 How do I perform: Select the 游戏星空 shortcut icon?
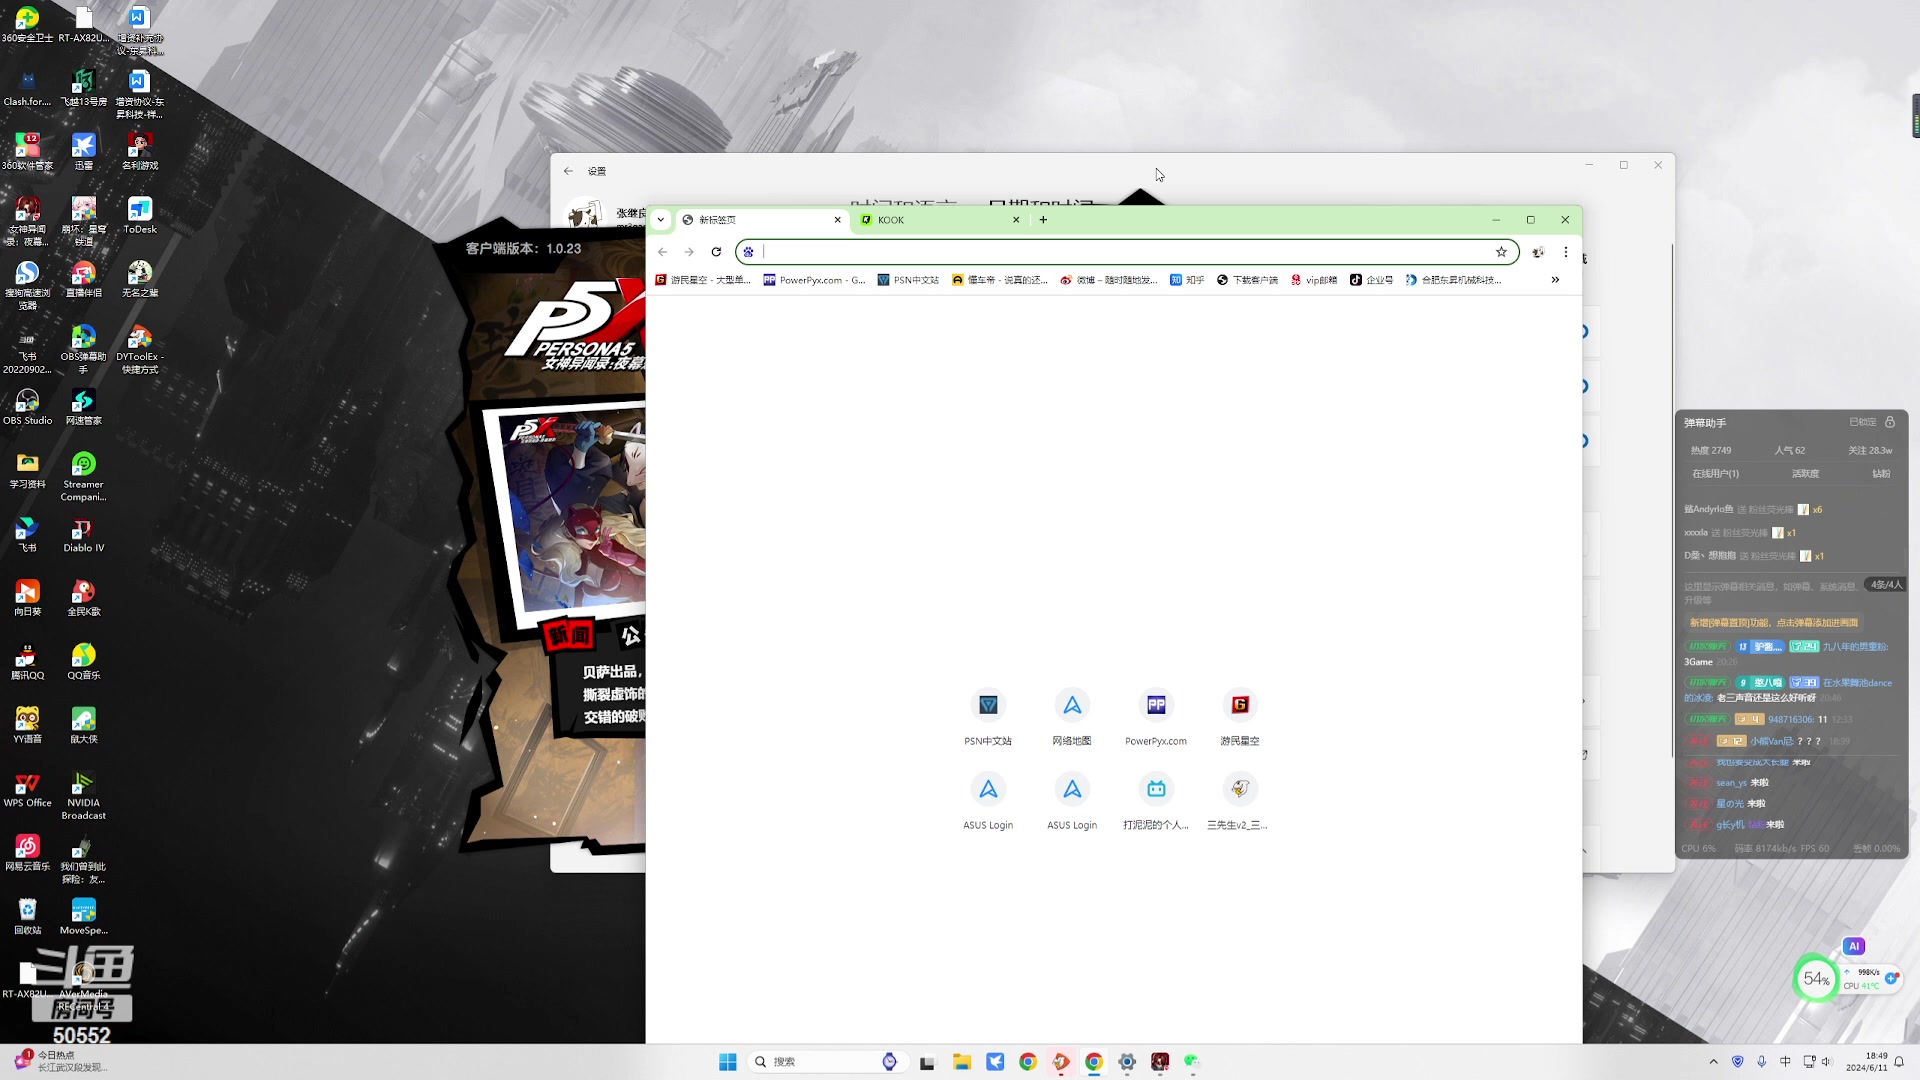1240,704
